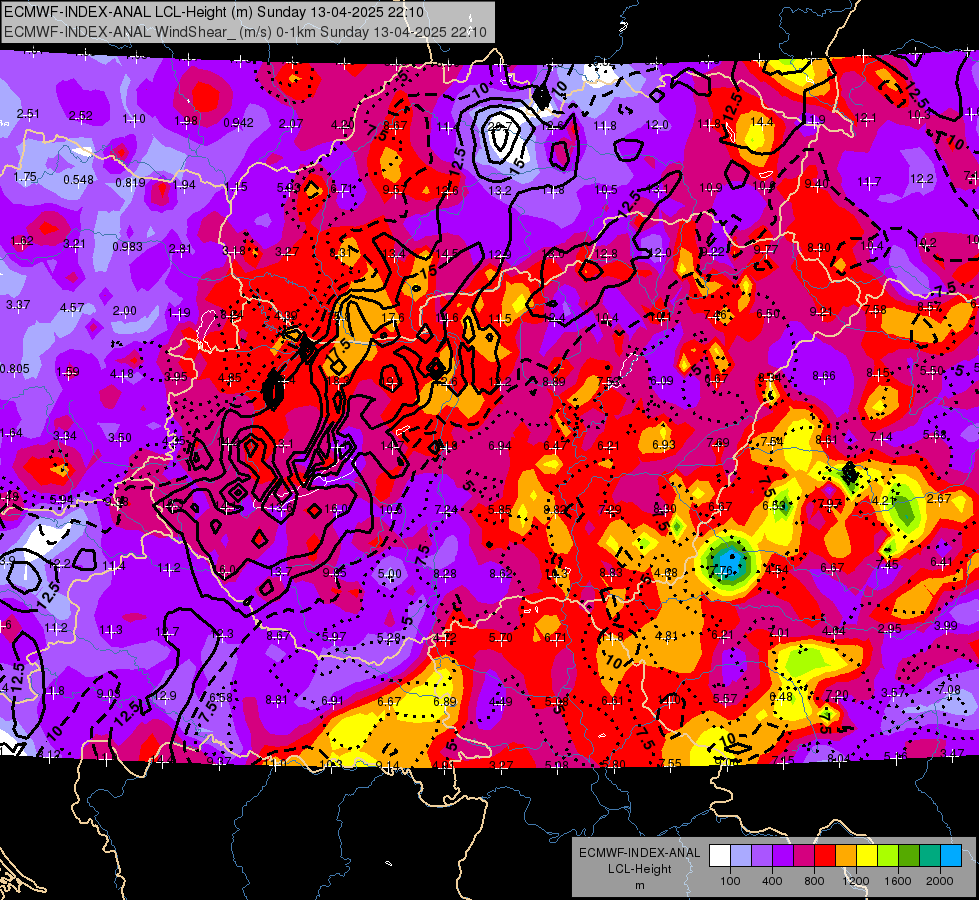Viewport: 979px width, 900px height.
Task: Pick the dark green legend swatch
Action: pyautogui.click(x=908, y=855)
